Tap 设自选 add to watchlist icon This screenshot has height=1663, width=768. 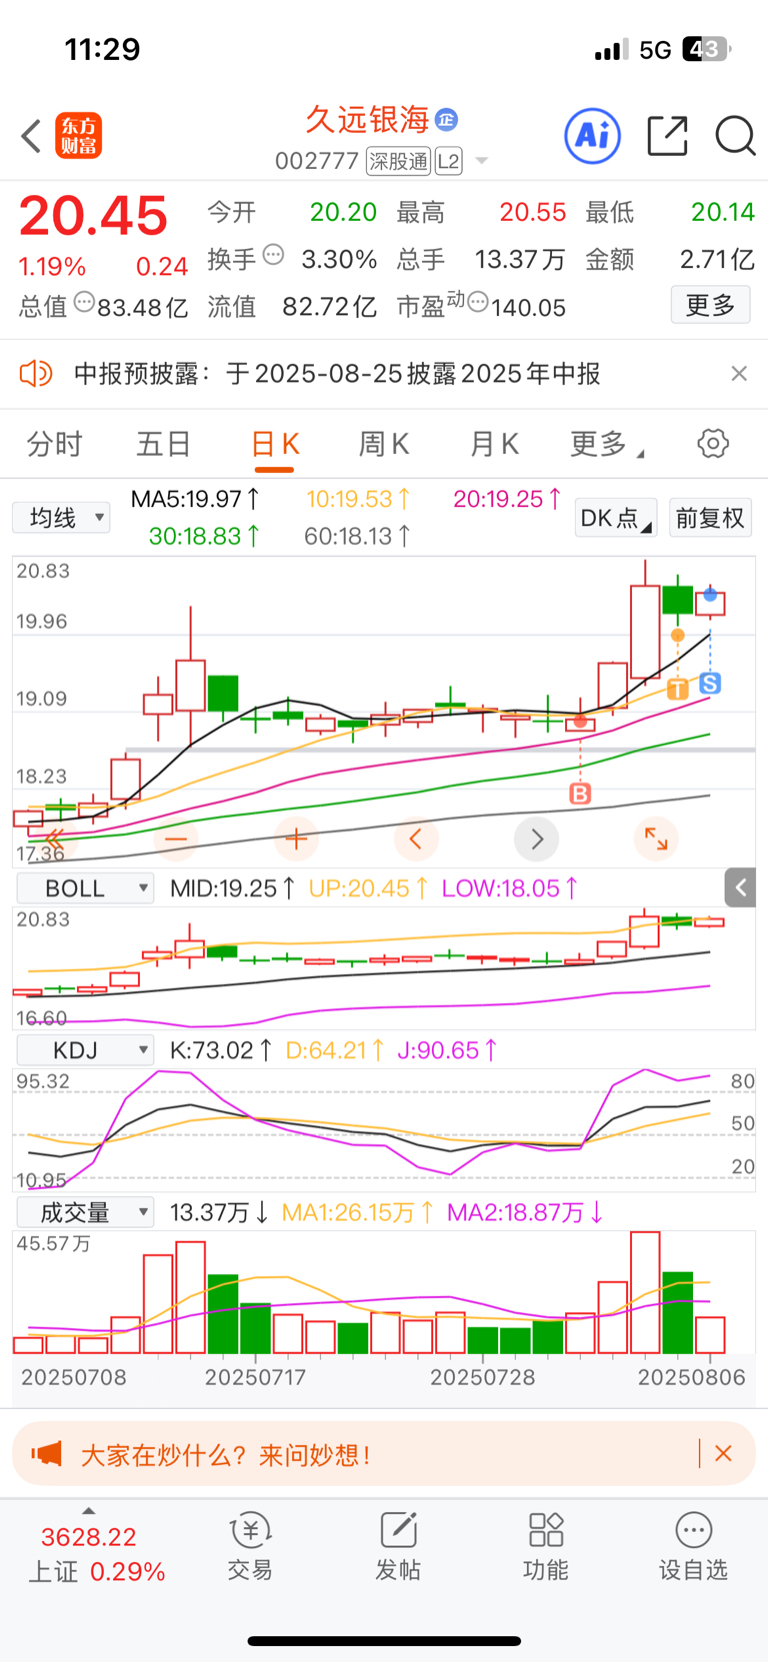click(693, 1546)
